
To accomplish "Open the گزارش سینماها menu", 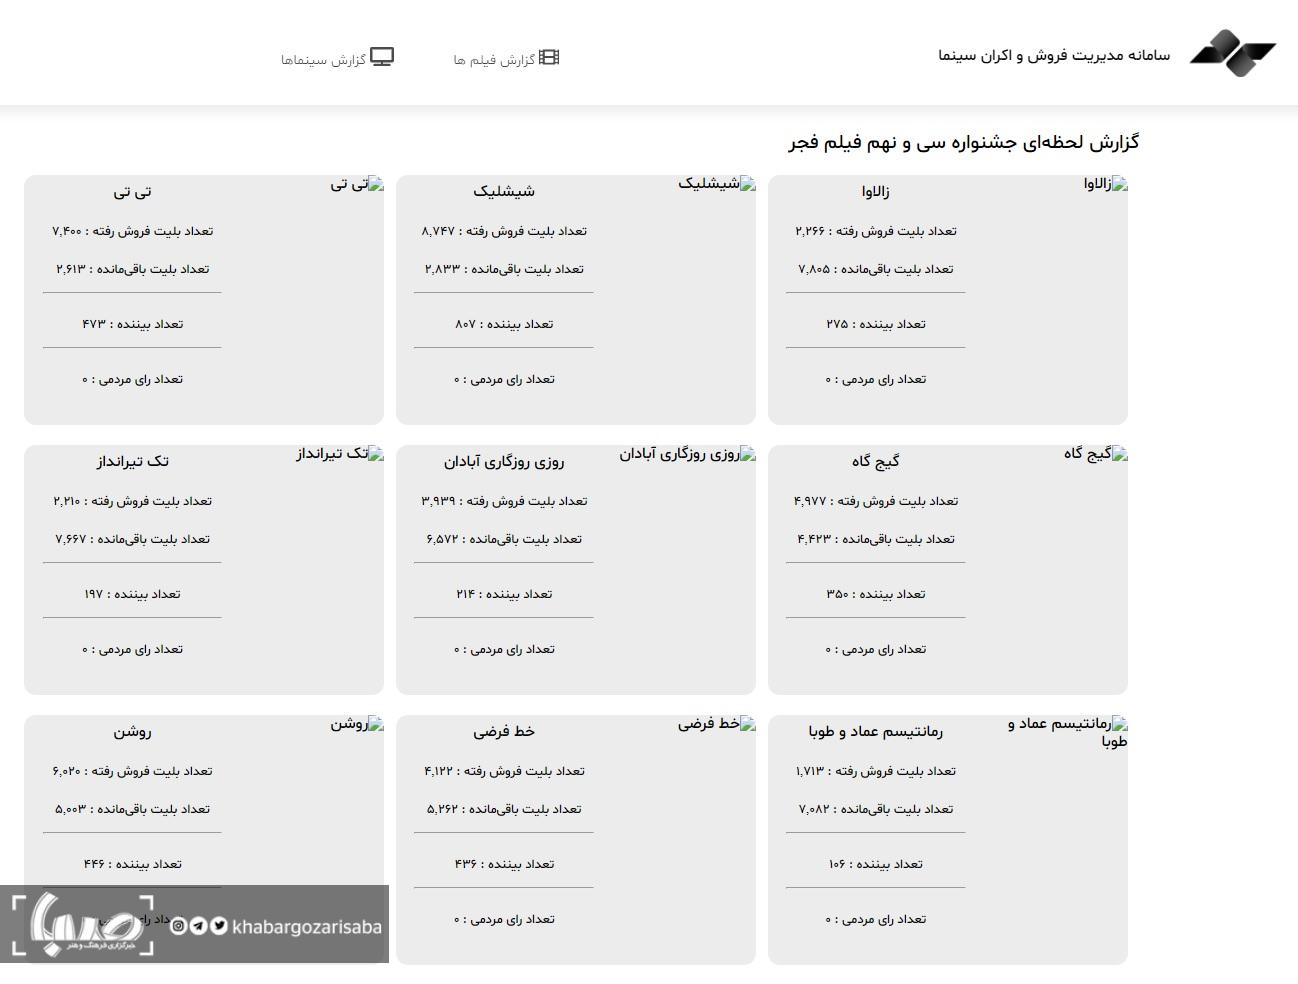I will 337,59.
